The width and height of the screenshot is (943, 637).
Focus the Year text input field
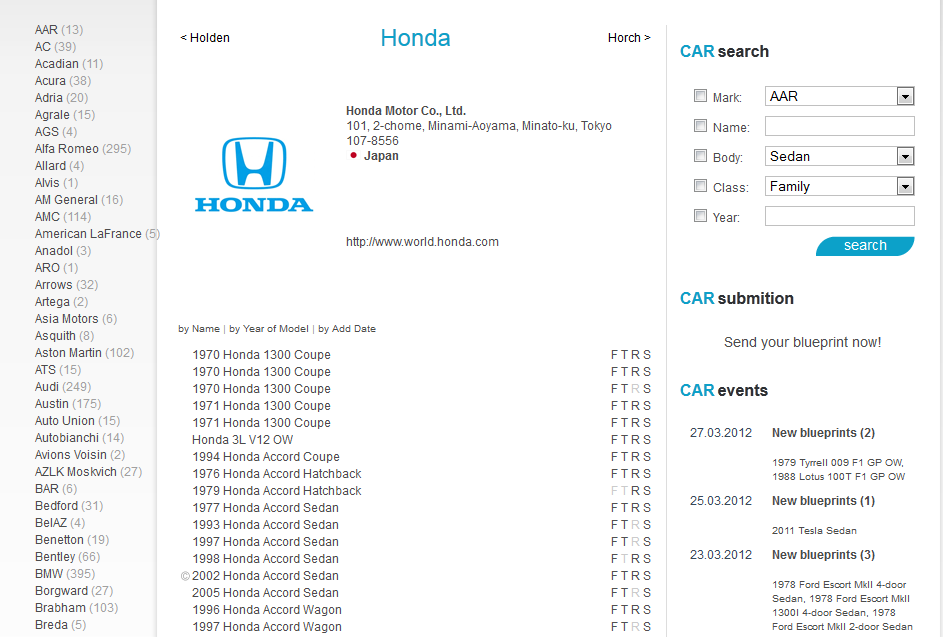(x=840, y=216)
